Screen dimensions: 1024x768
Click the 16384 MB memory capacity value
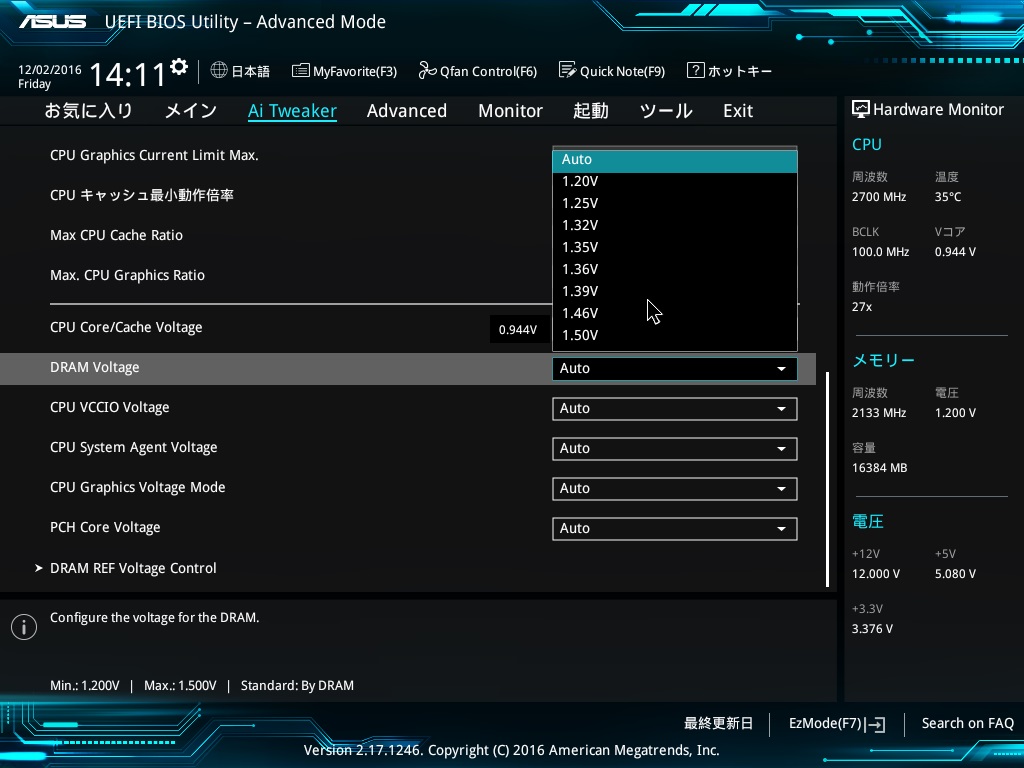point(880,468)
